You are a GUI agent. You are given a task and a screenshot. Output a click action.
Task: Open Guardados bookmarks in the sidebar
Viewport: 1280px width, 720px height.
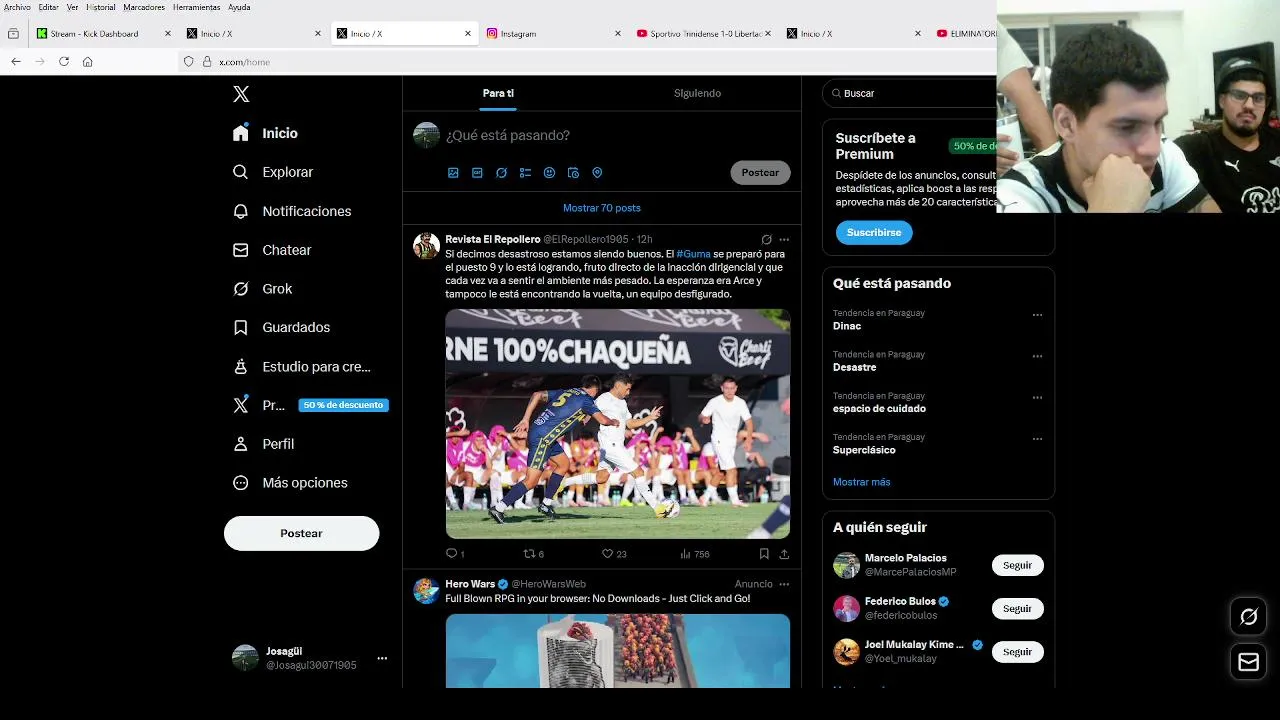(281, 327)
